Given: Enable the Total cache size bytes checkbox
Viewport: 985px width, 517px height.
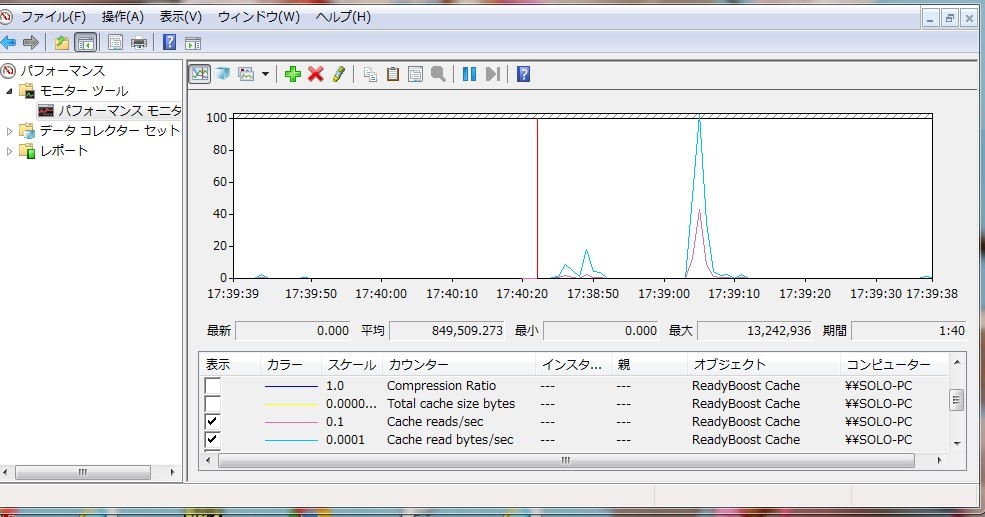Looking at the screenshot, I should (213, 404).
